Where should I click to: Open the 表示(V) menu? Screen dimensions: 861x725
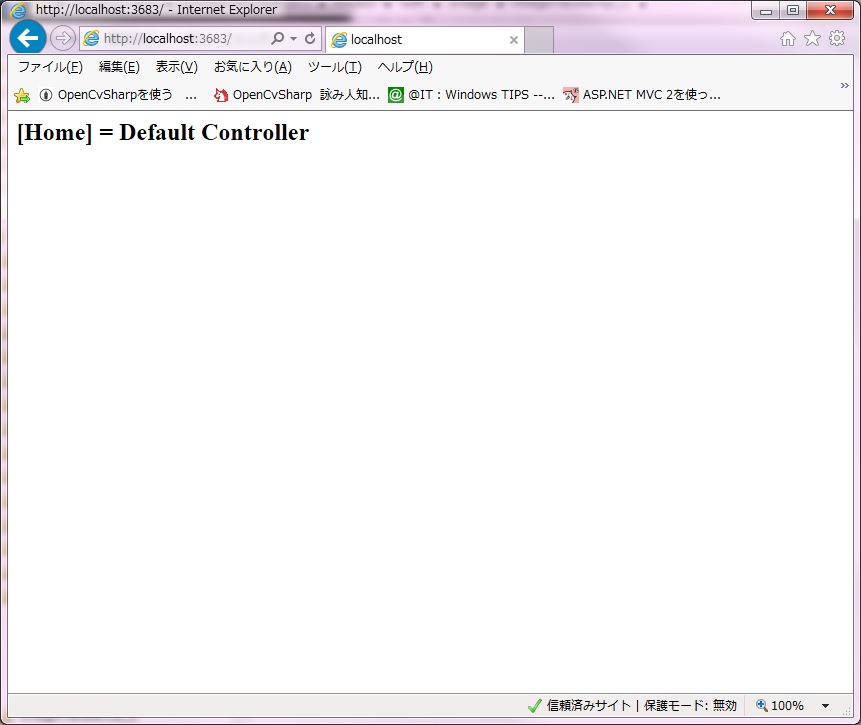coord(176,67)
